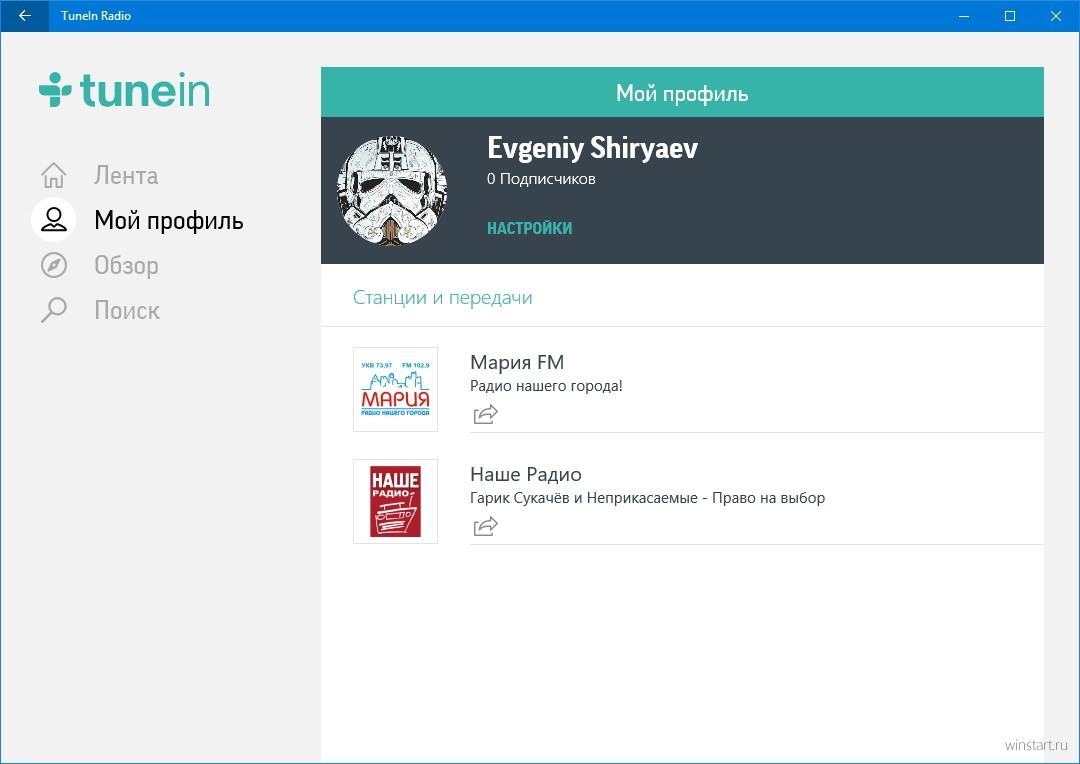Minimize the TuneIn Radio window
This screenshot has height=764, width=1080.
click(x=964, y=15)
